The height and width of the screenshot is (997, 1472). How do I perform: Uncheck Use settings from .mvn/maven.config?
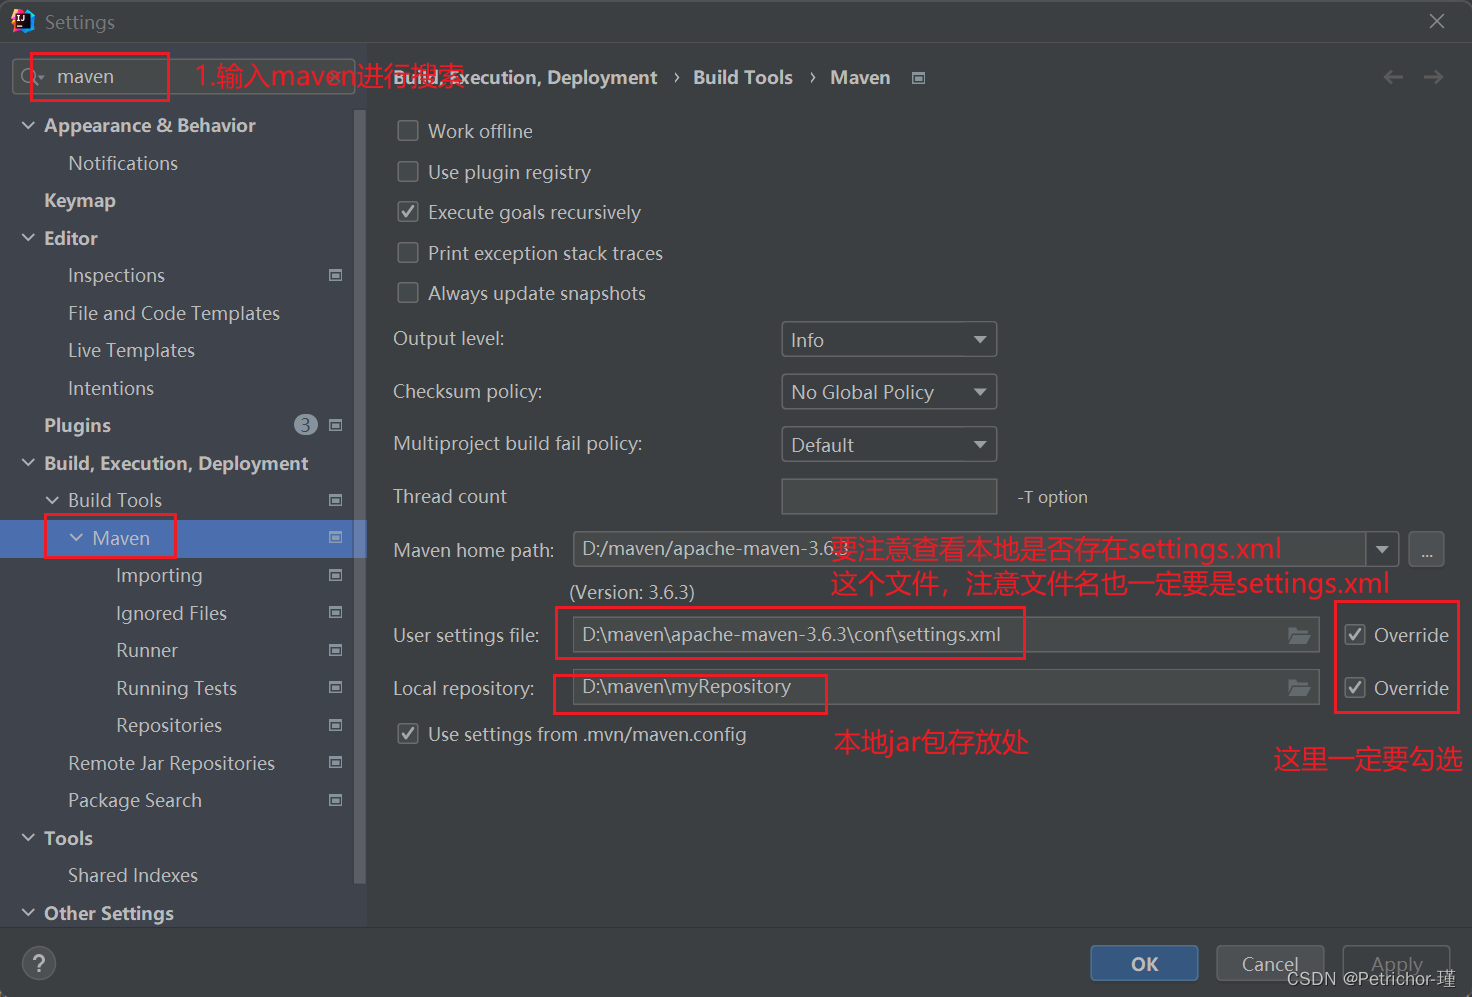(x=408, y=734)
